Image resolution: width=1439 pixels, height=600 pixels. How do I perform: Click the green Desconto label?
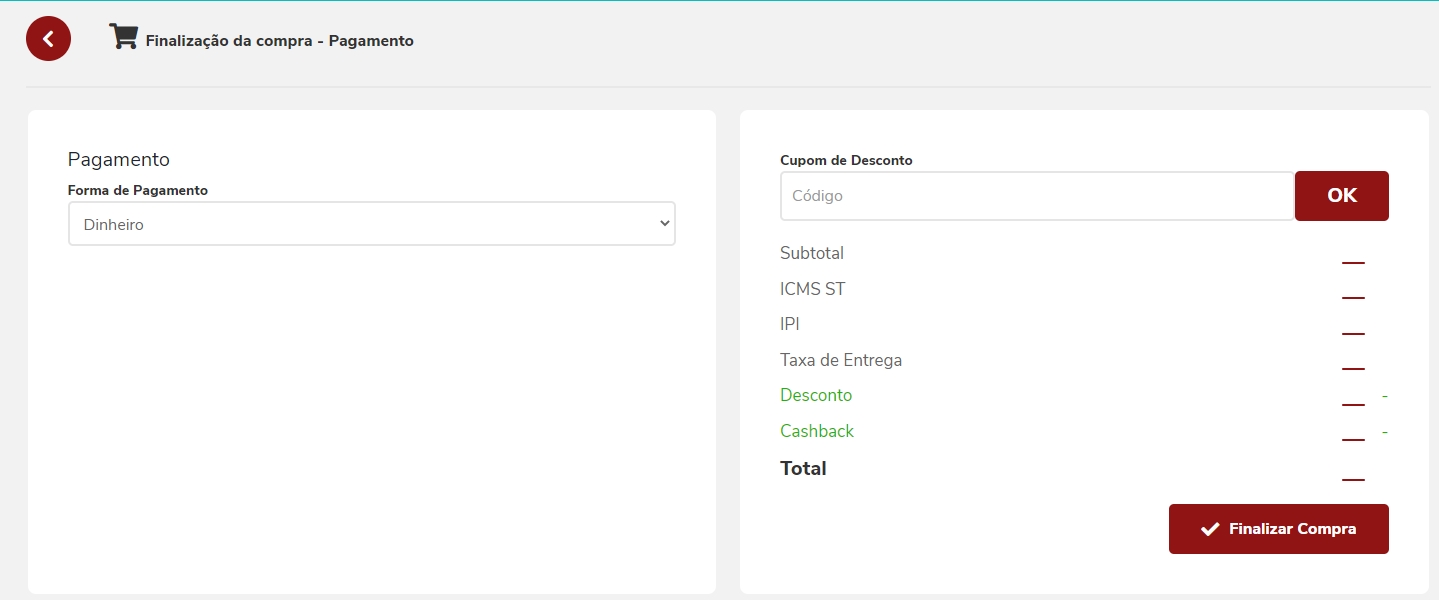(x=815, y=395)
